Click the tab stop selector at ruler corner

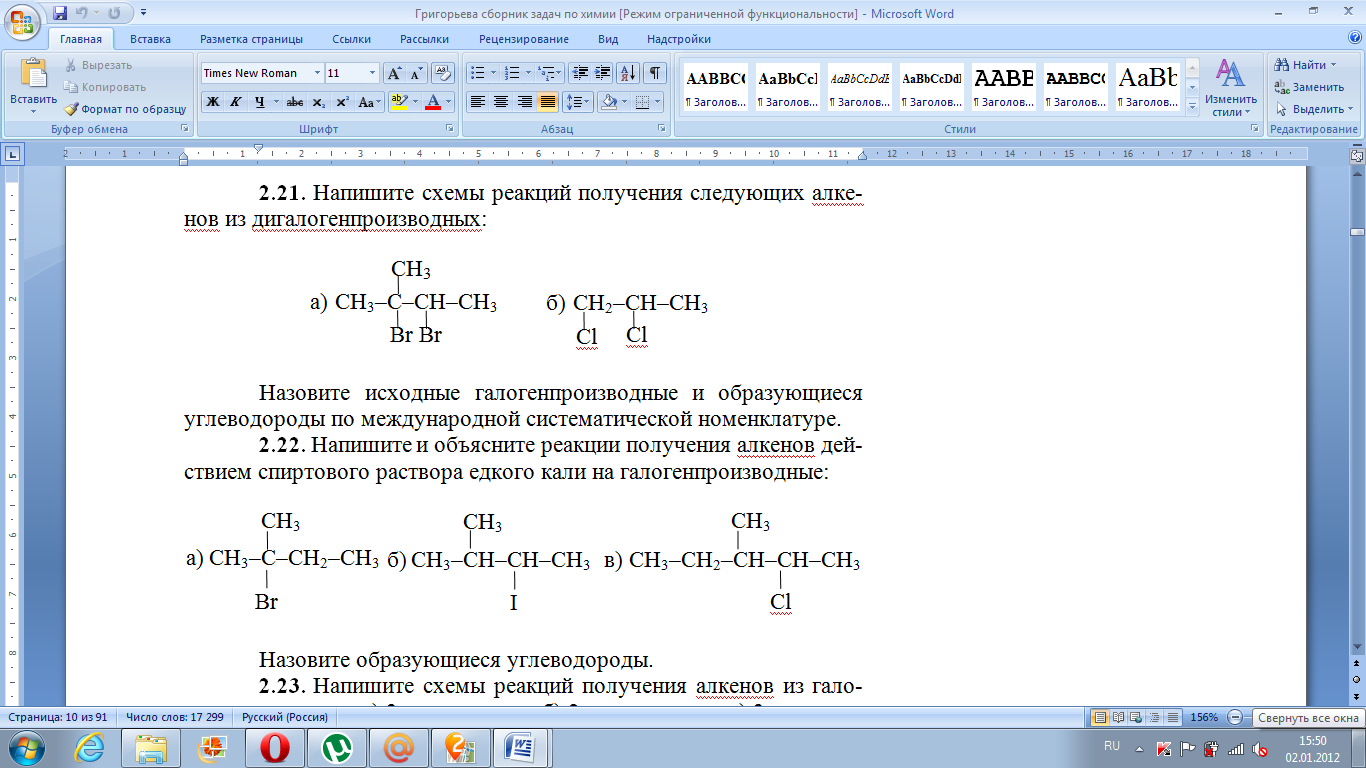pyautogui.click(x=13, y=155)
